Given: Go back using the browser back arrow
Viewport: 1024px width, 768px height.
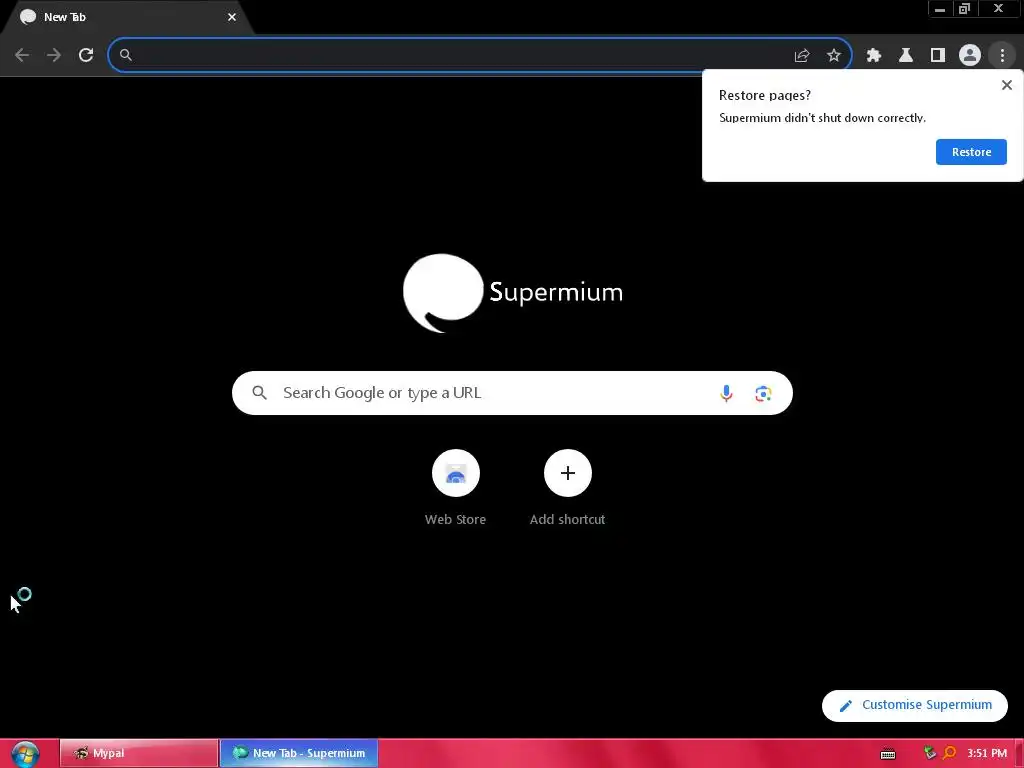Looking at the screenshot, I should pos(22,55).
